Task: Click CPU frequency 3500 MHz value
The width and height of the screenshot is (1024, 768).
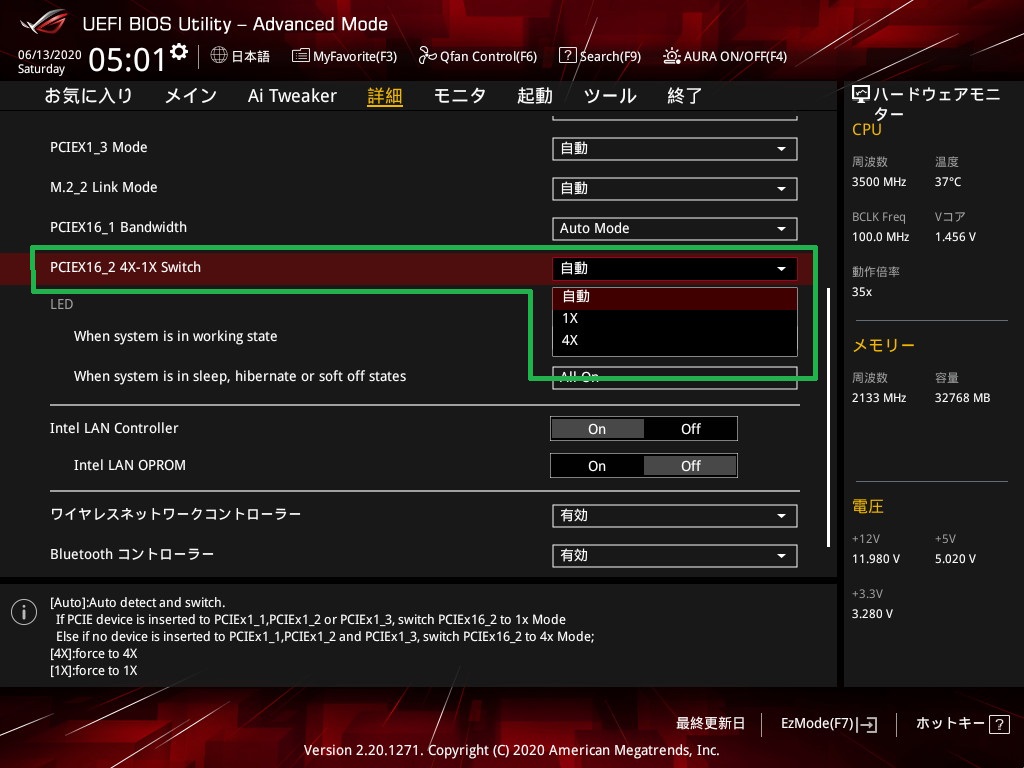Action: coord(879,182)
